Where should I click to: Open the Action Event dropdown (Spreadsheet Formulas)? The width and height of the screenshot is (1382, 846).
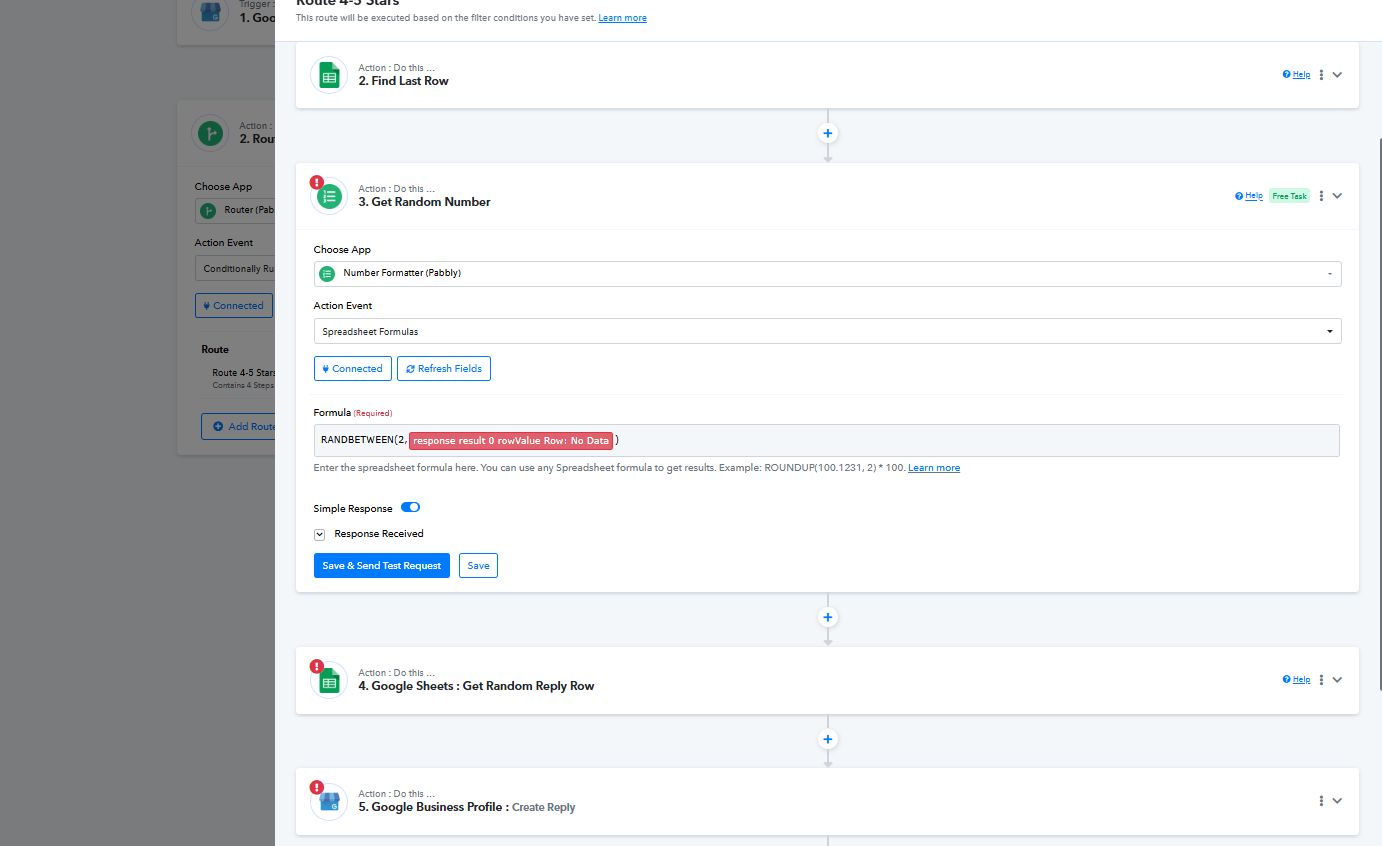[x=827, y=331]
